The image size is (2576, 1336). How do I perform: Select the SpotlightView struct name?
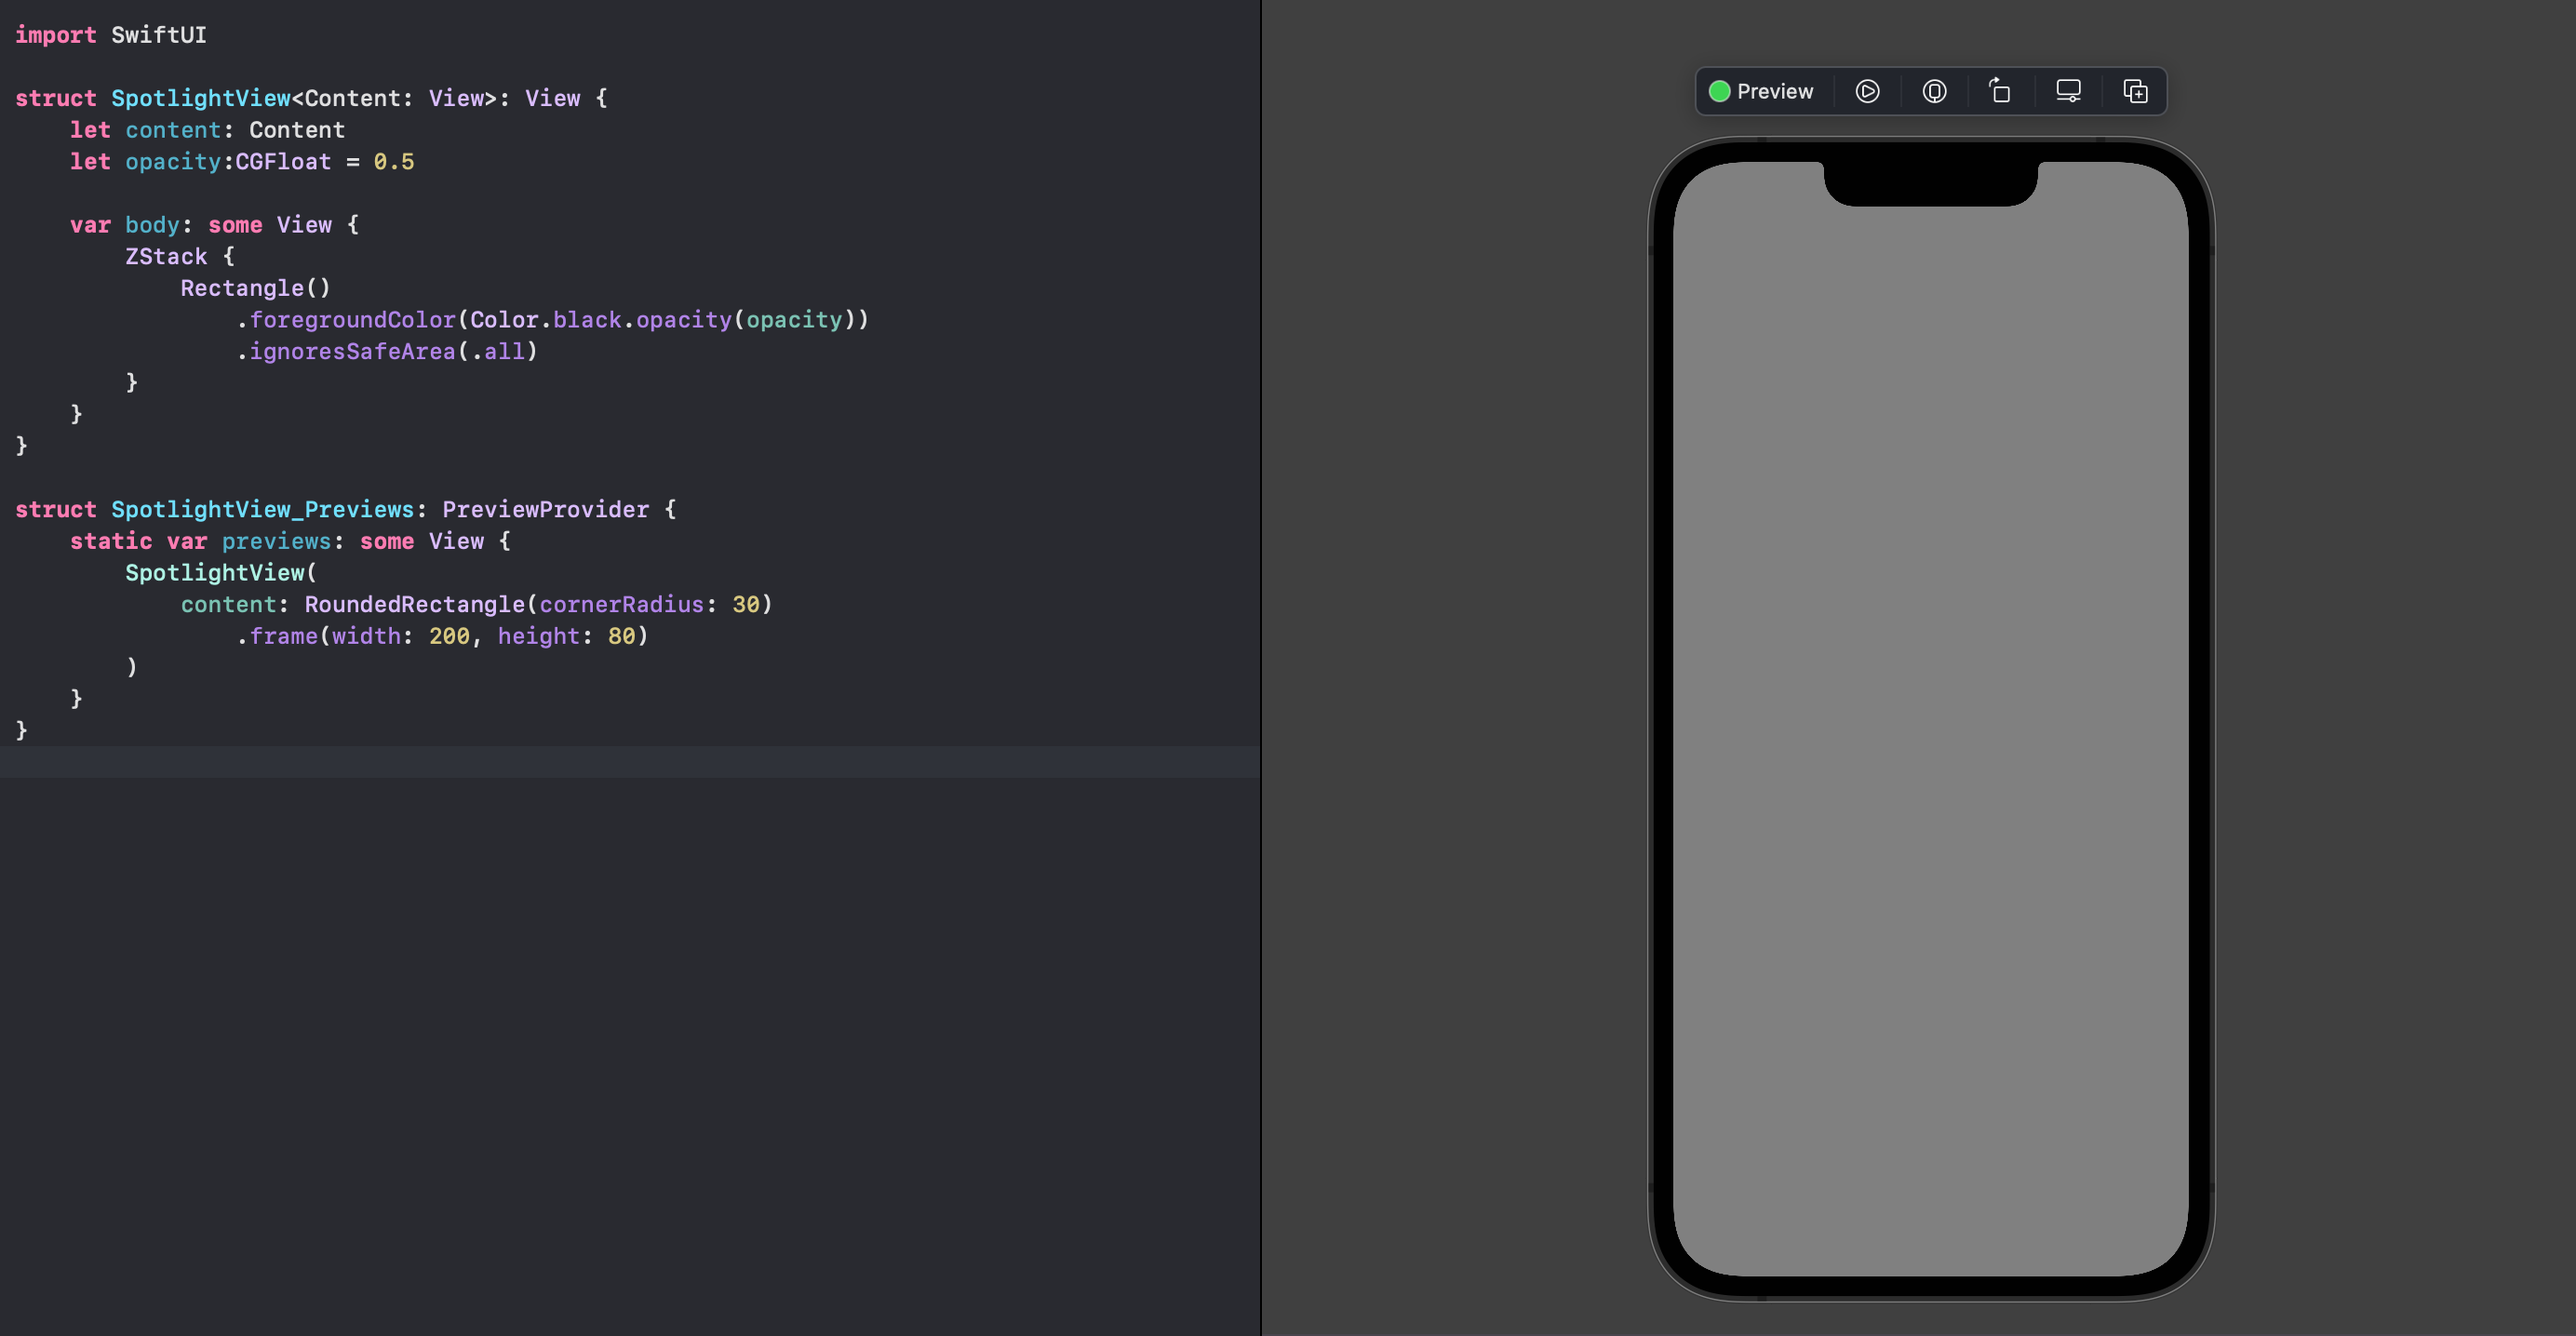[x=201, y=98]
